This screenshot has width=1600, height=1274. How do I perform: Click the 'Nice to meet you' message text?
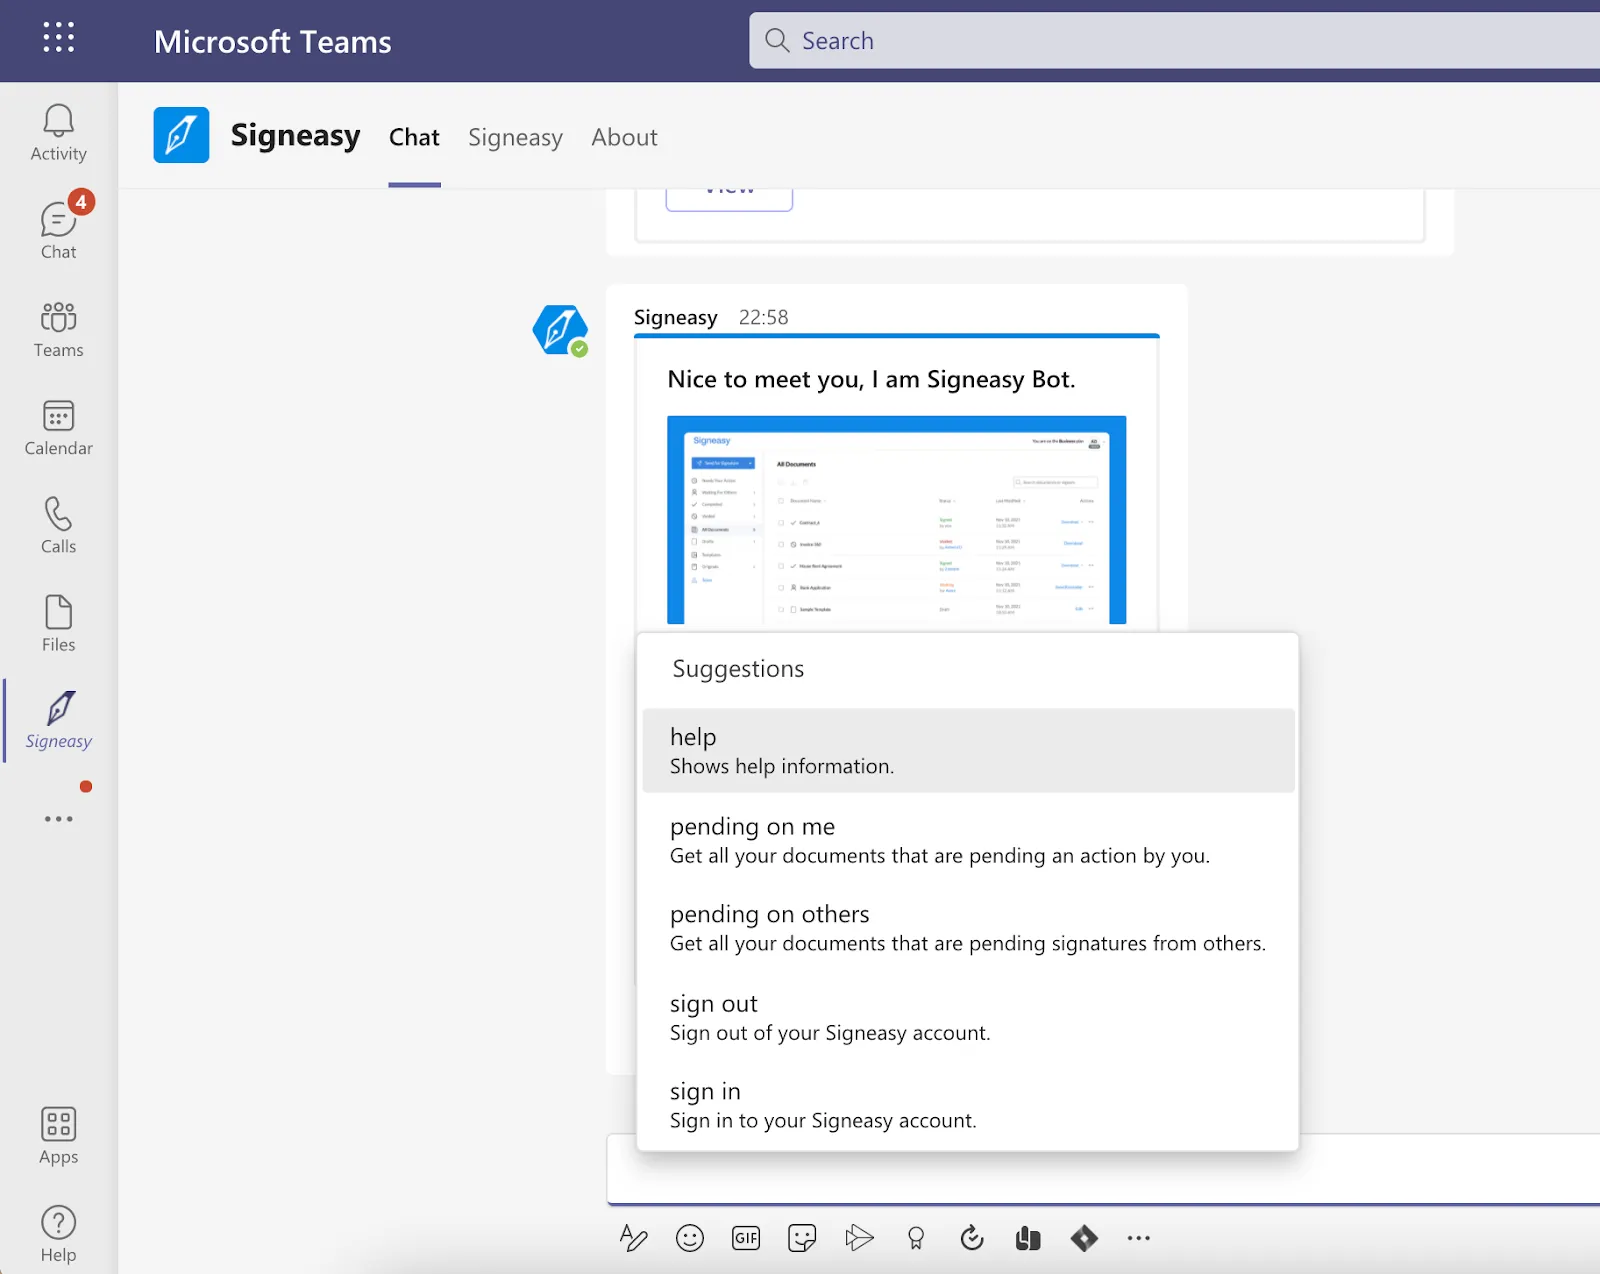[871, 379]
